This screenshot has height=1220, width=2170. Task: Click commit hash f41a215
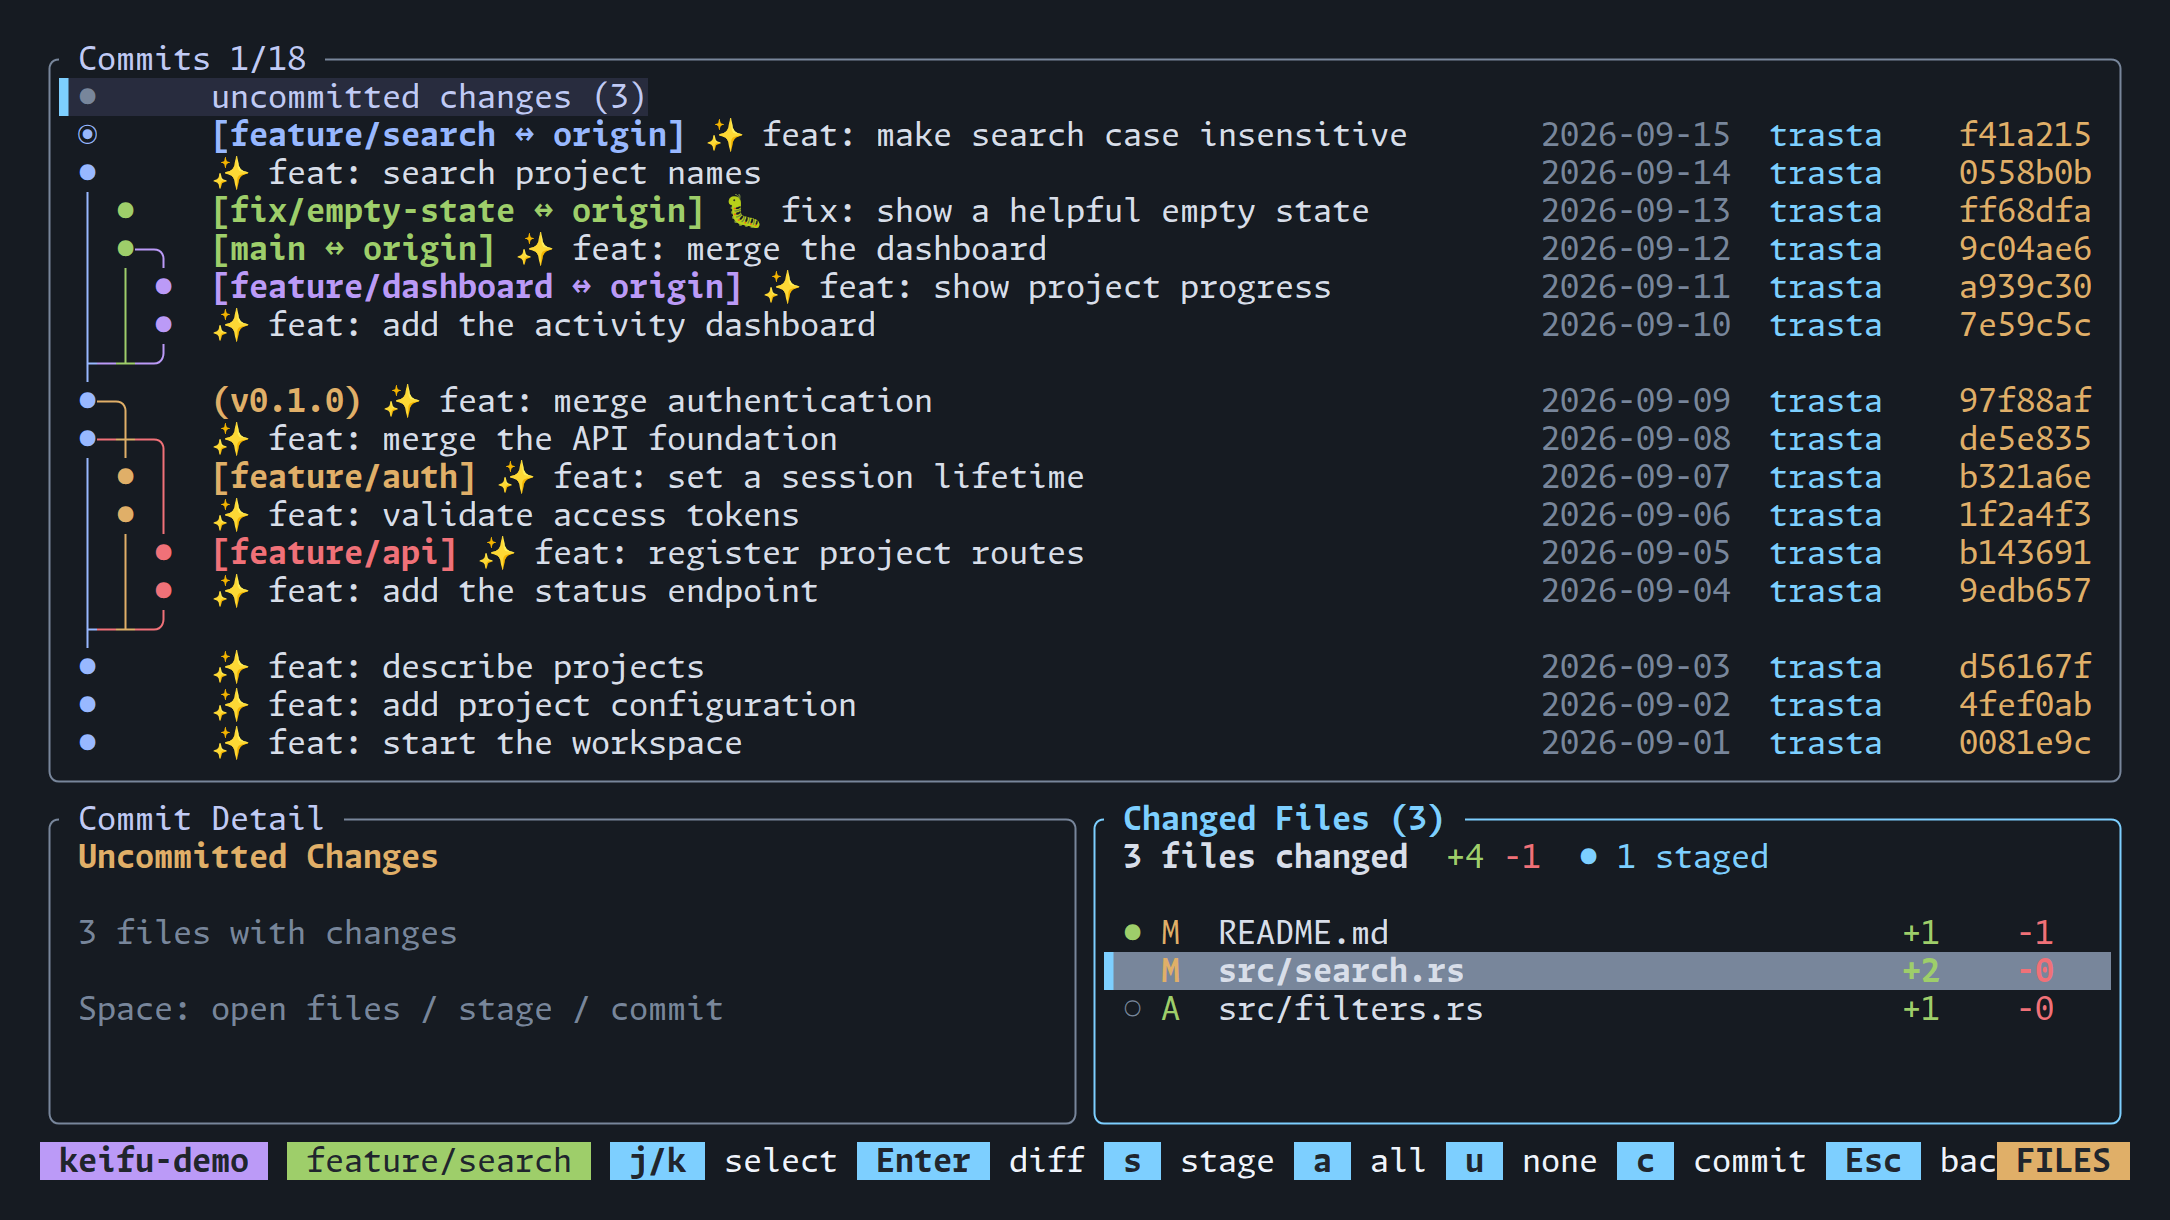tap(2025, 135)
